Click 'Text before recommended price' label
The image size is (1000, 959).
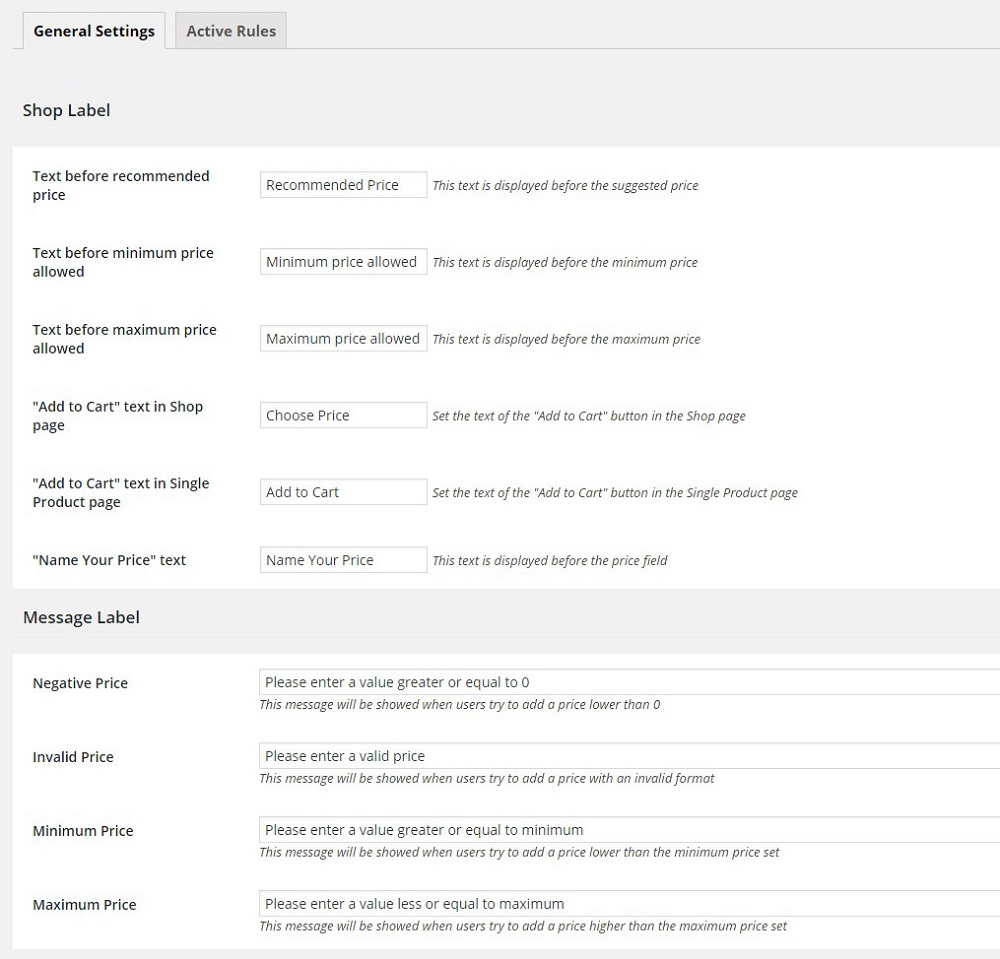coord(121,185)
